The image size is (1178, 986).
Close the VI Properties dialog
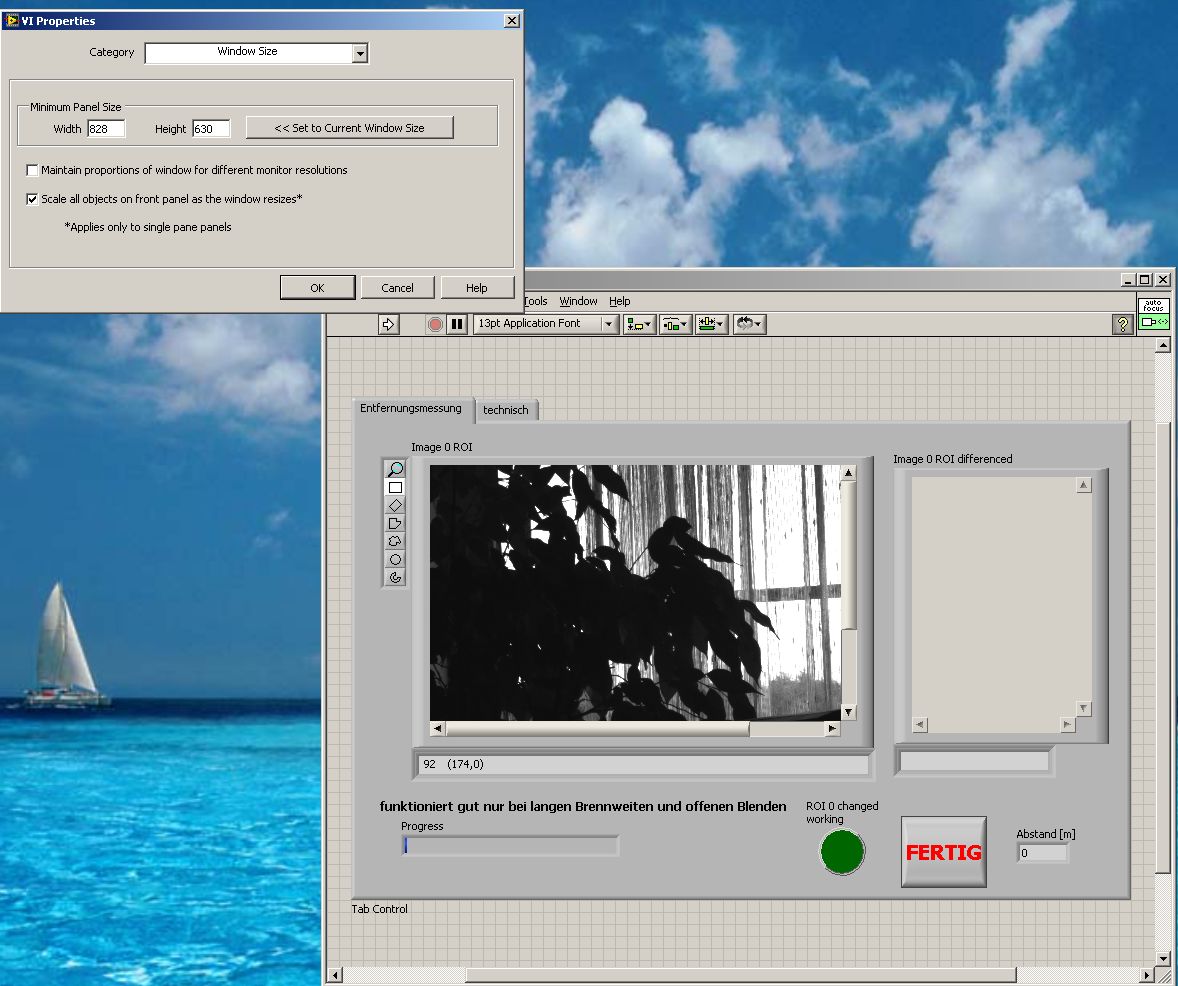tap(512, 20)
